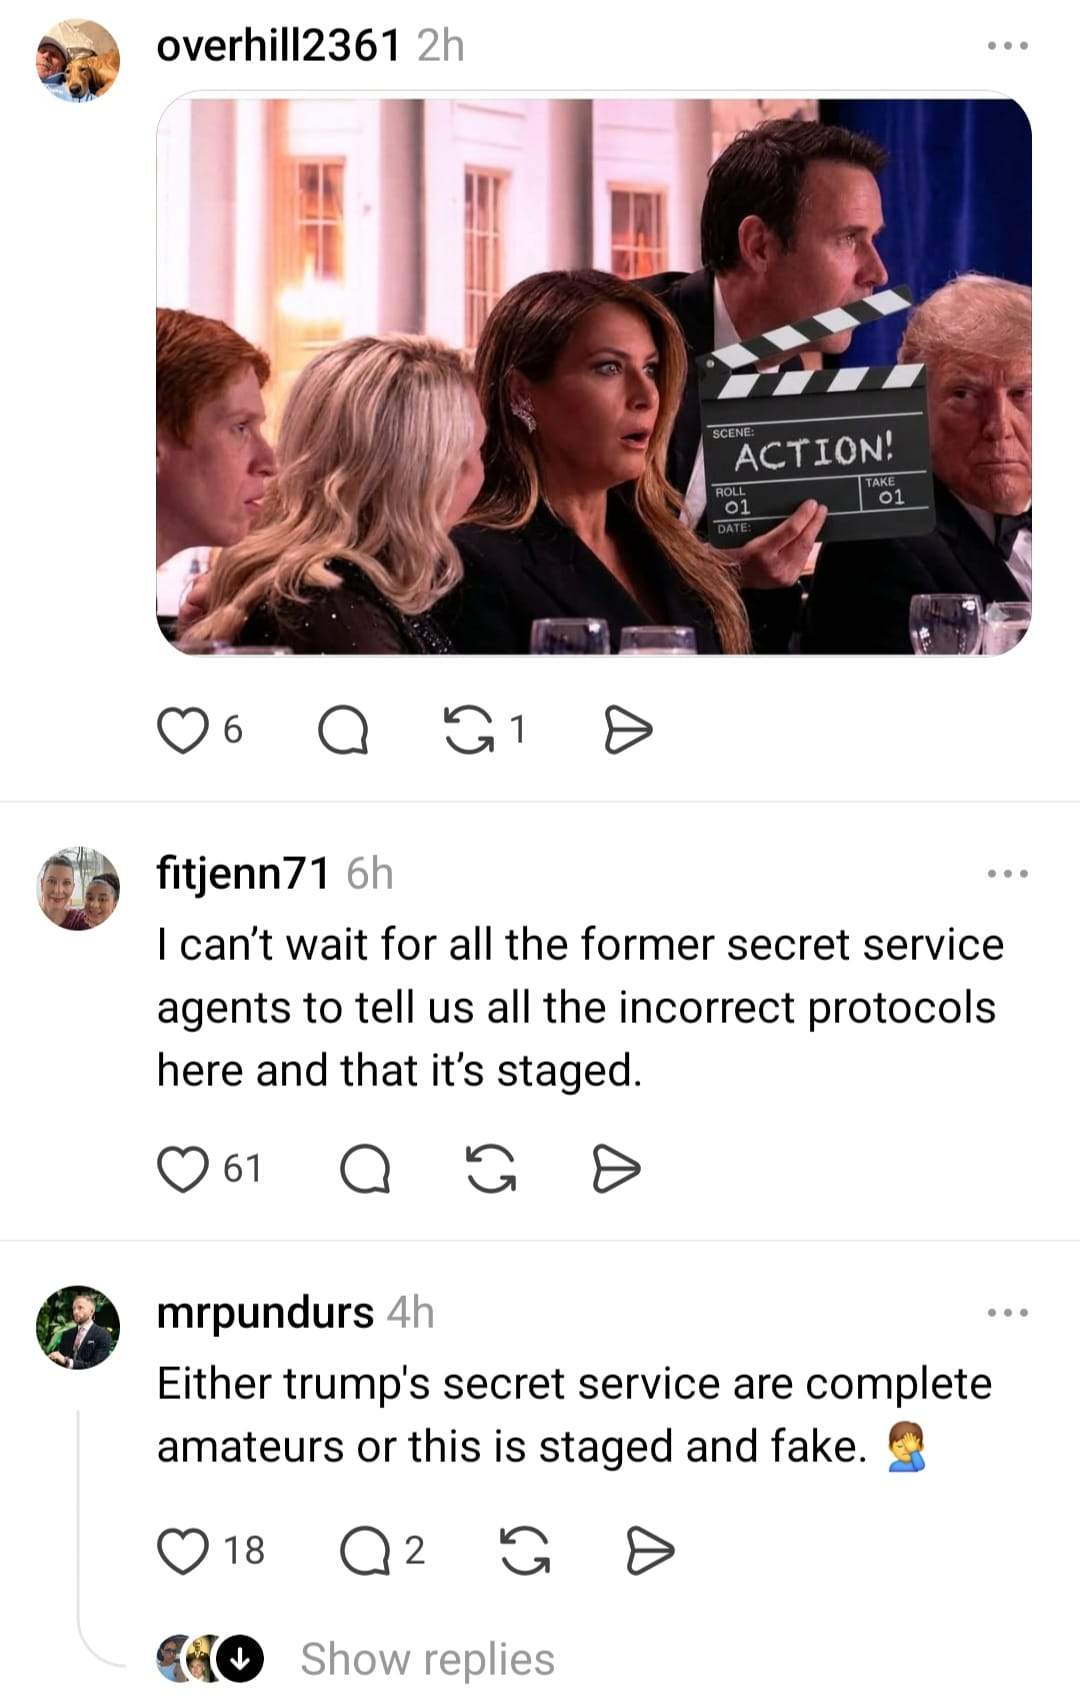The width and height of the screenshot is (1080, 1707).
Task: Like fitjenn71's comment showing 61 likes
Action: pyautogui.click(x=182, y=1169)
